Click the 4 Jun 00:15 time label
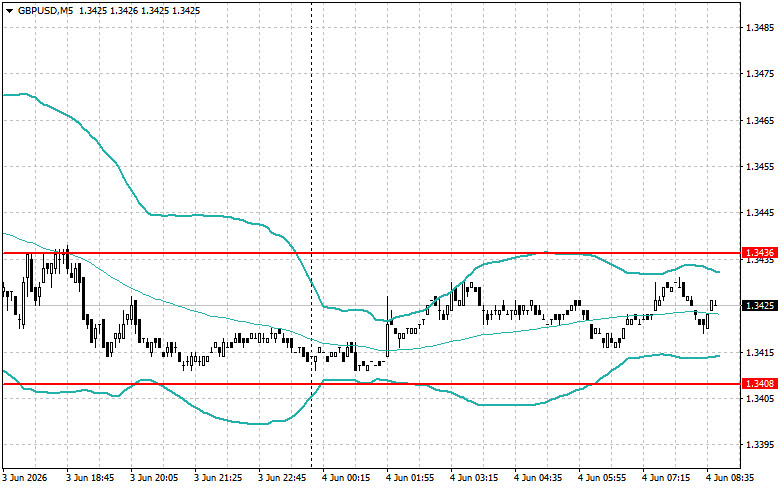 pyautogui.click(x=346, y=478)
